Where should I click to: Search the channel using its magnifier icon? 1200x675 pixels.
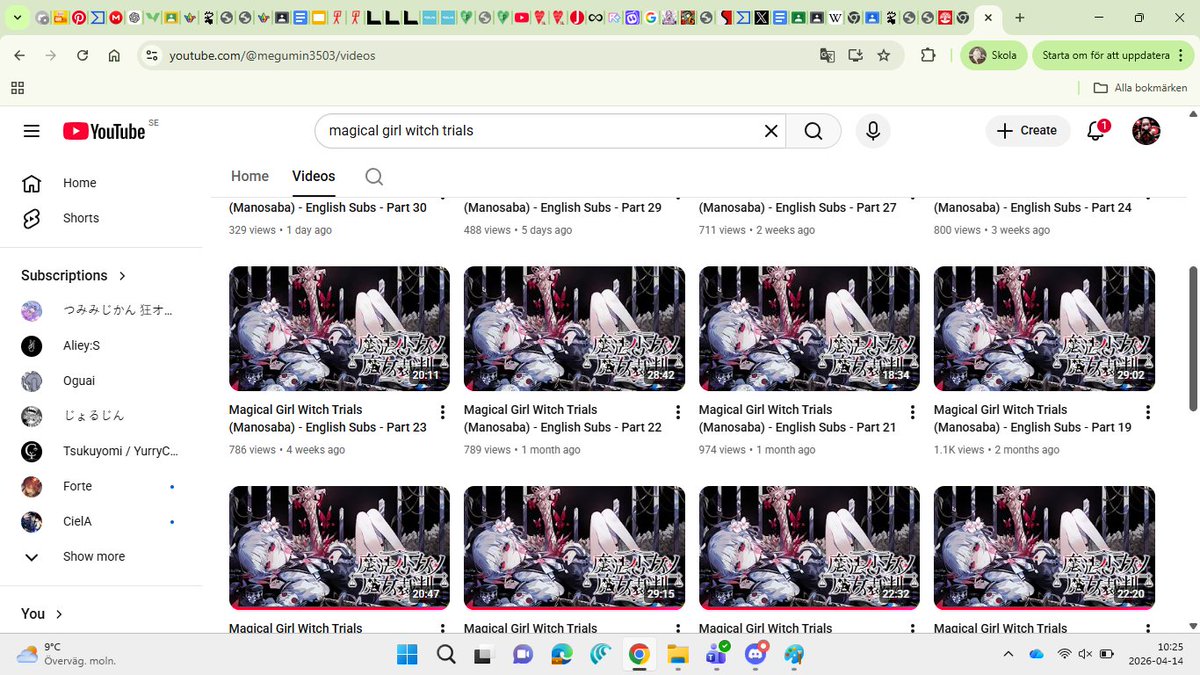click(x=374, y=177)
